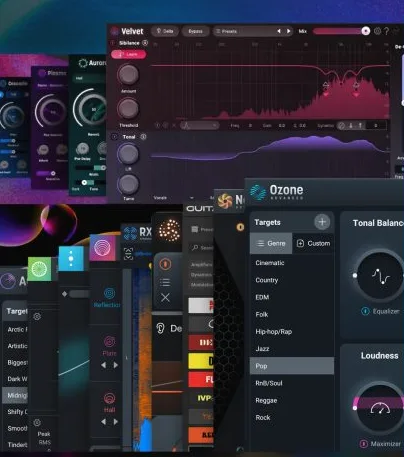Click the orange ring icon in Neutron
The image size is (404, 457).
[x=240, y=227]
